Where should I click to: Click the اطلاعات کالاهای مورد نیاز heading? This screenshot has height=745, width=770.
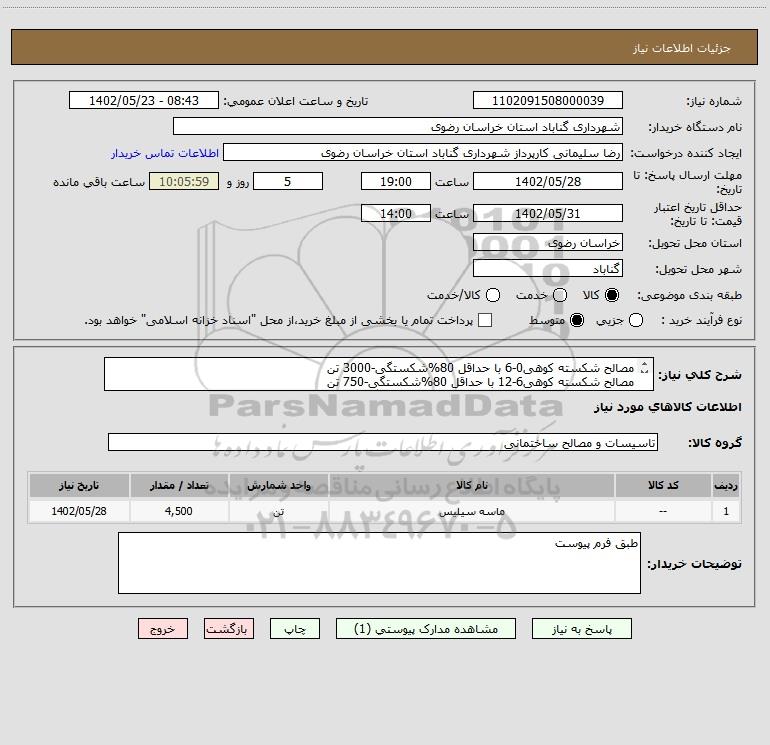[x=667, y=407]
